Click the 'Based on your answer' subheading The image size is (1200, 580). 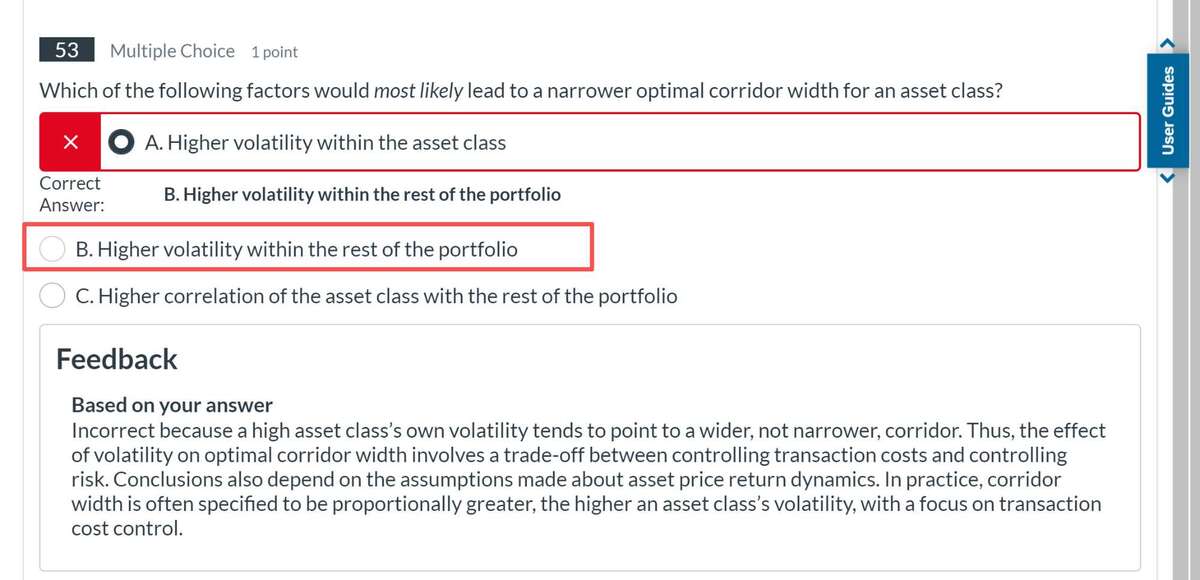172,406
